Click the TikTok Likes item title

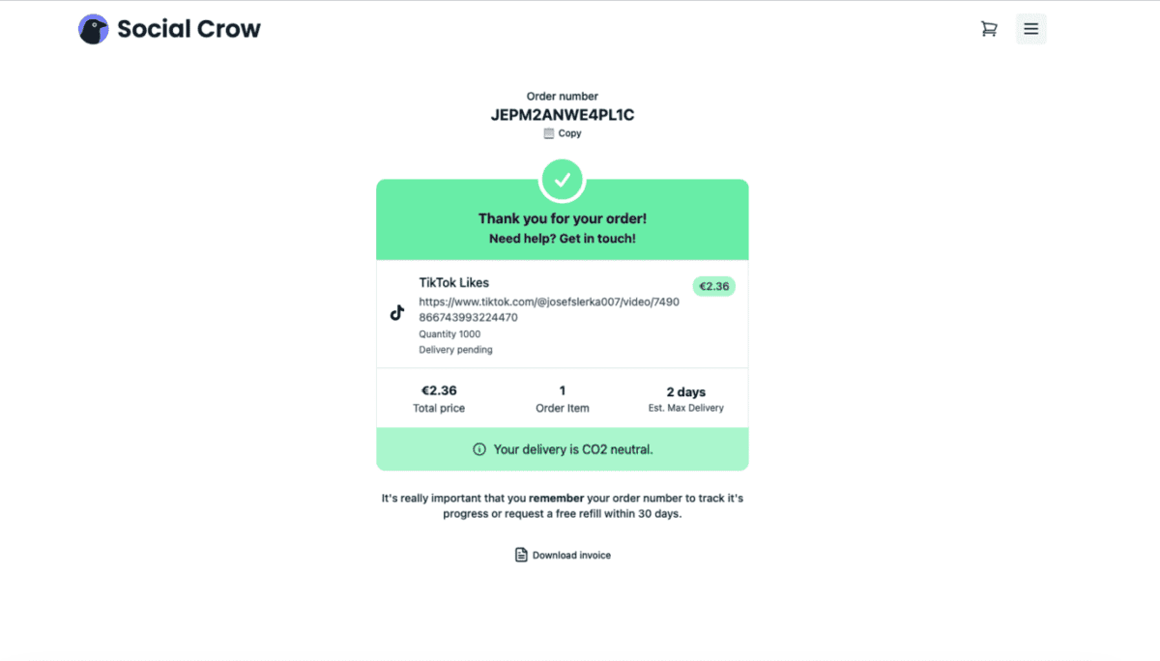point(454,283)
